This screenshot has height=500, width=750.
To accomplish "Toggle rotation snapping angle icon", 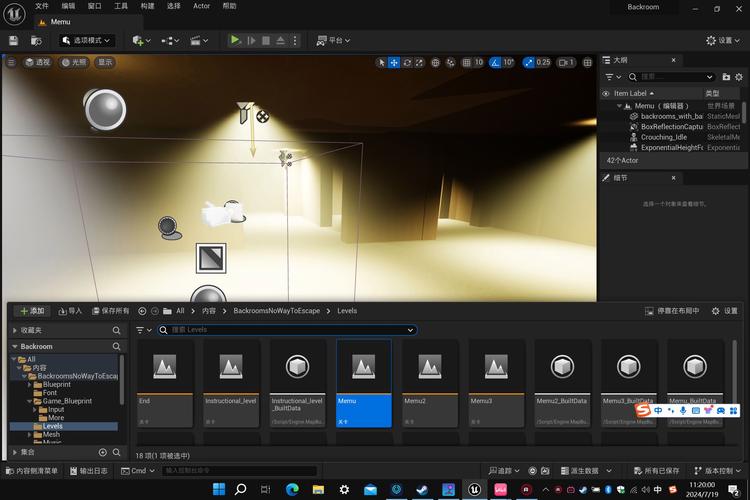I will [496, 63].
